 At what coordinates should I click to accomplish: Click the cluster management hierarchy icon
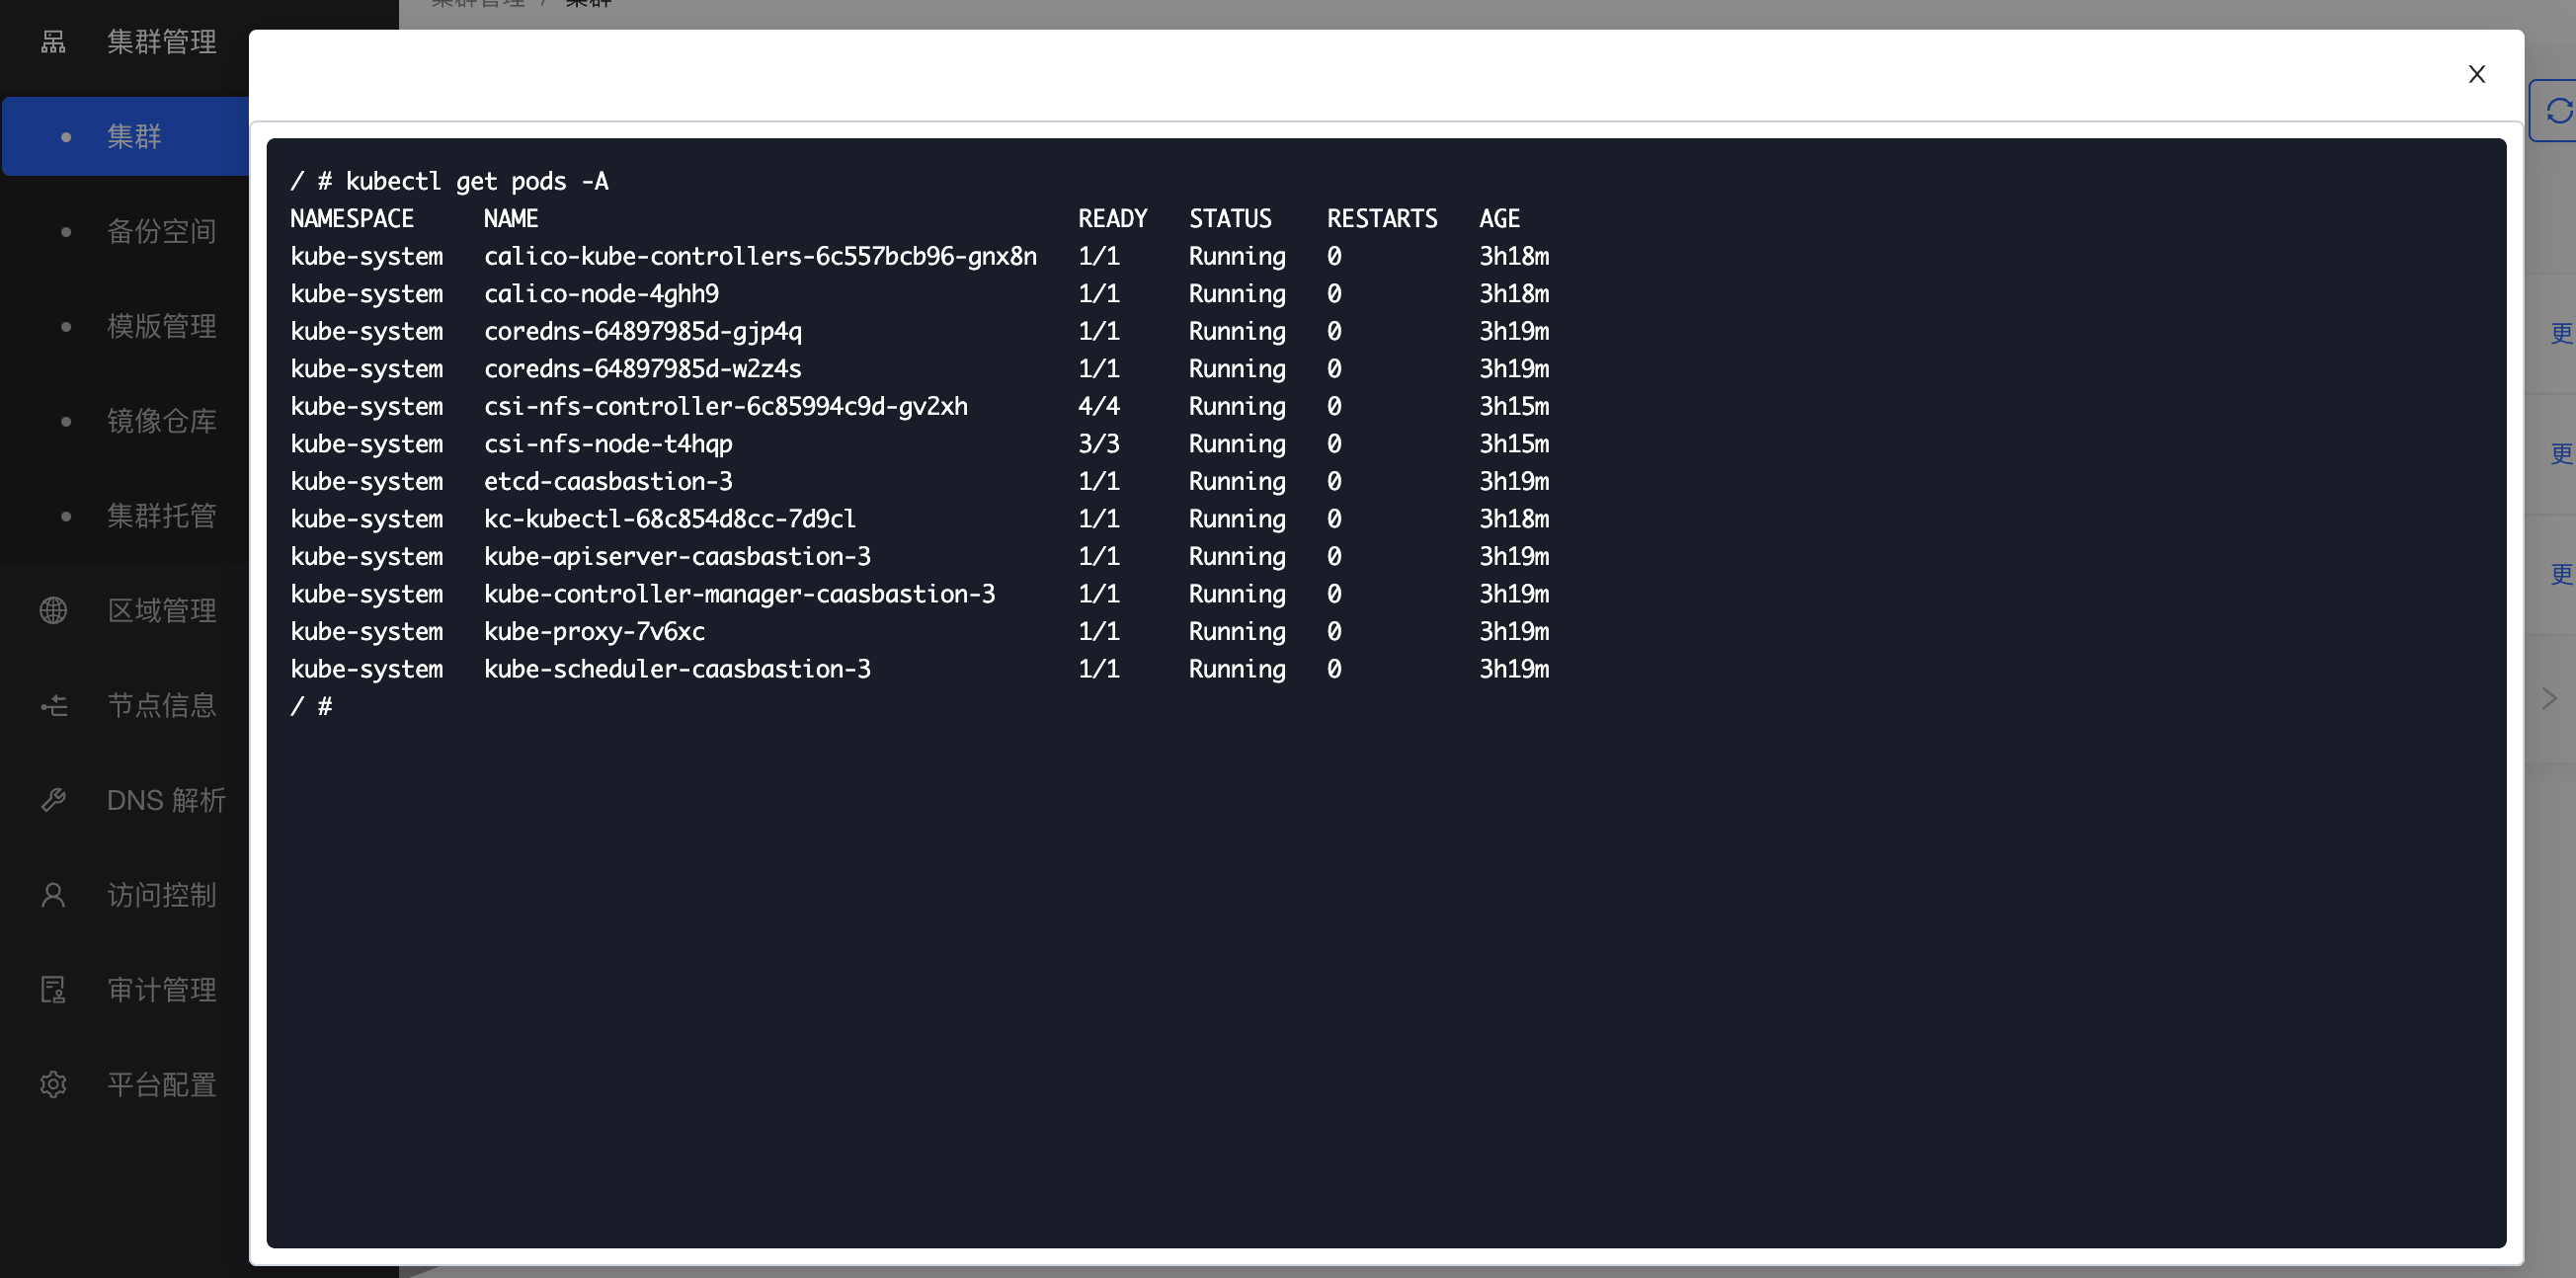tap(53, 42)
